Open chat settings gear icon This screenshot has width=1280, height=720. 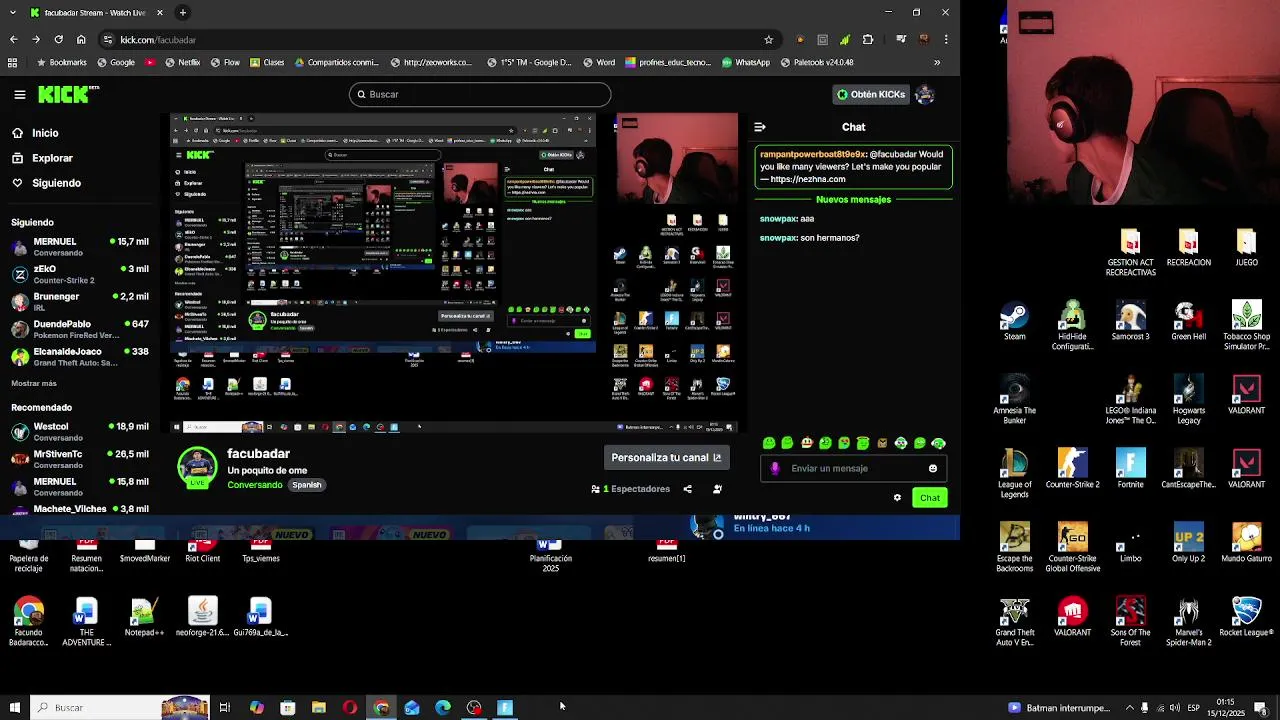(x=897, y=498)
